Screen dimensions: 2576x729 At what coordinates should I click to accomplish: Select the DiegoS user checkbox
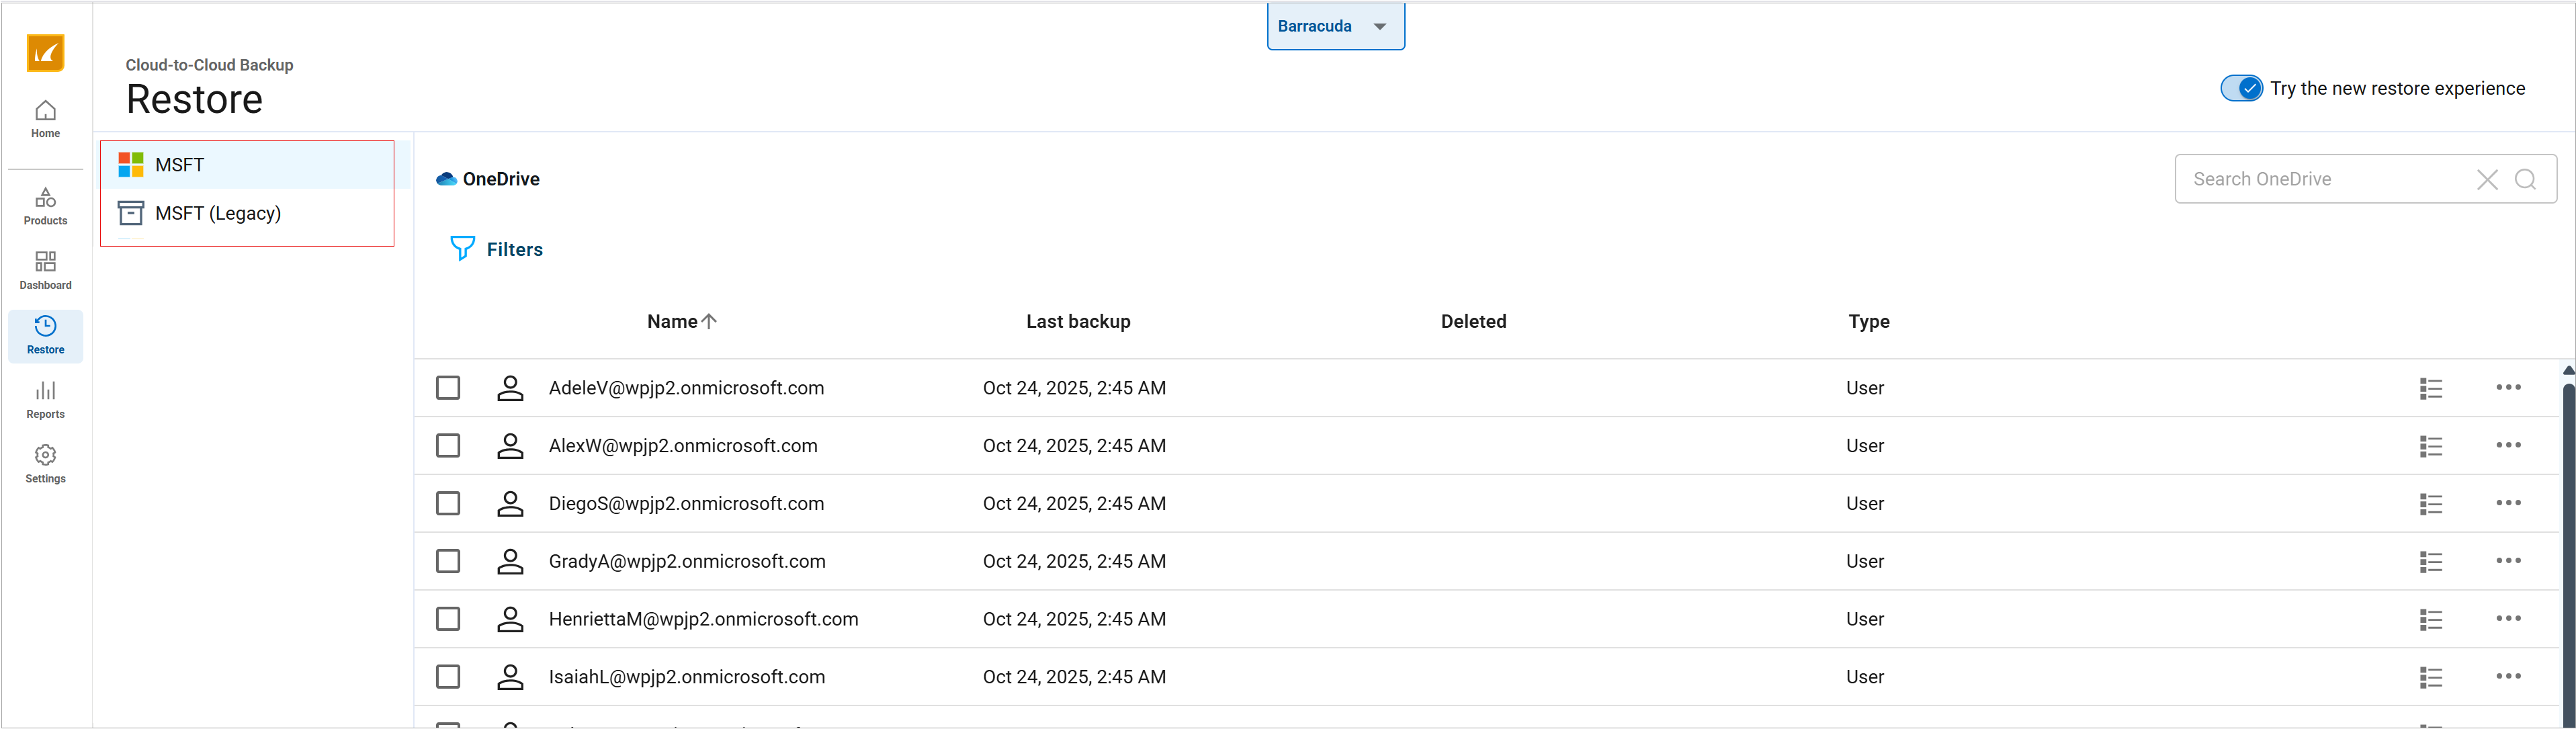(448, 503)
